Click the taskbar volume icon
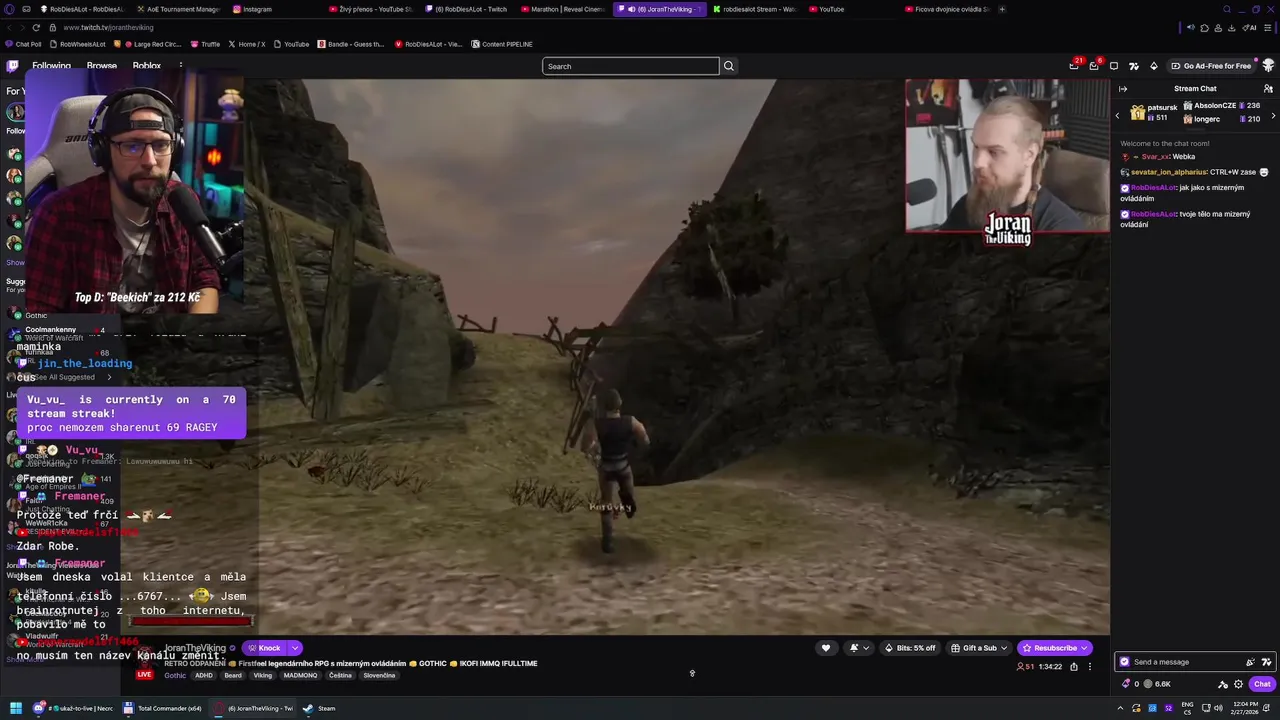Viewport: 1280px width, 720px height. click(1217, 708)
